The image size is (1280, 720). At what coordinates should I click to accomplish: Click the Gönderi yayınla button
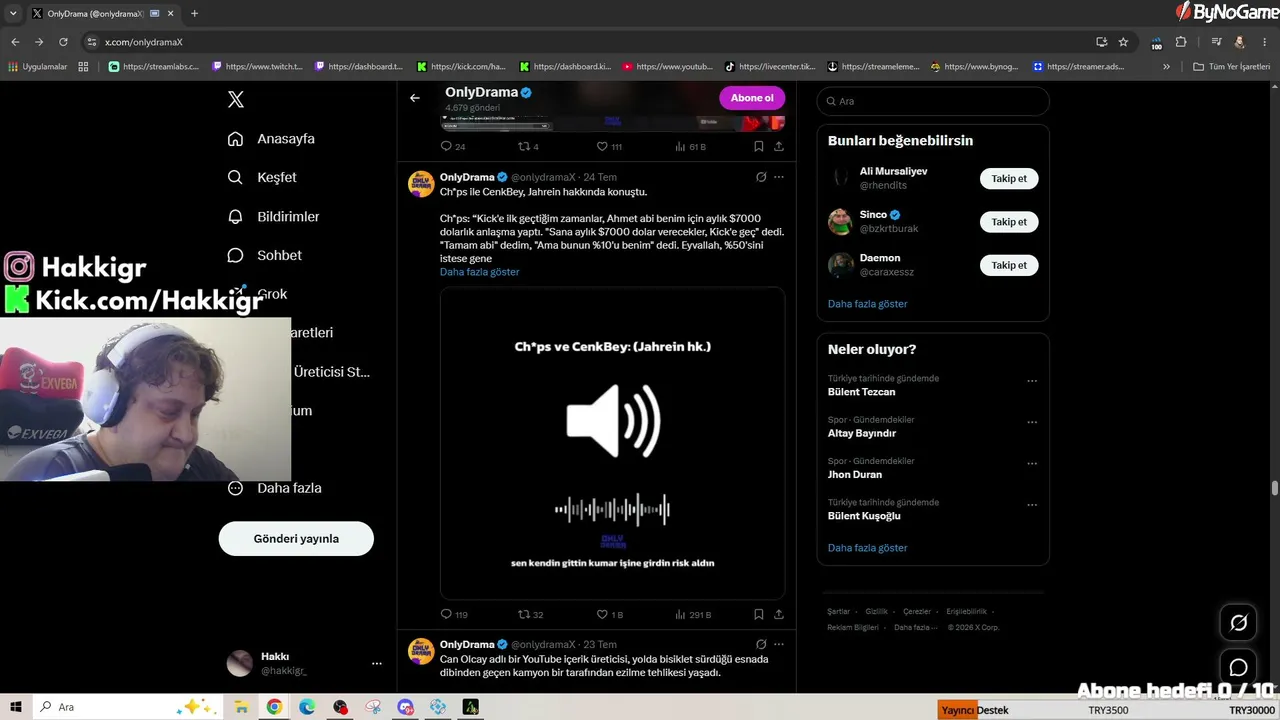tap(296, 538)
